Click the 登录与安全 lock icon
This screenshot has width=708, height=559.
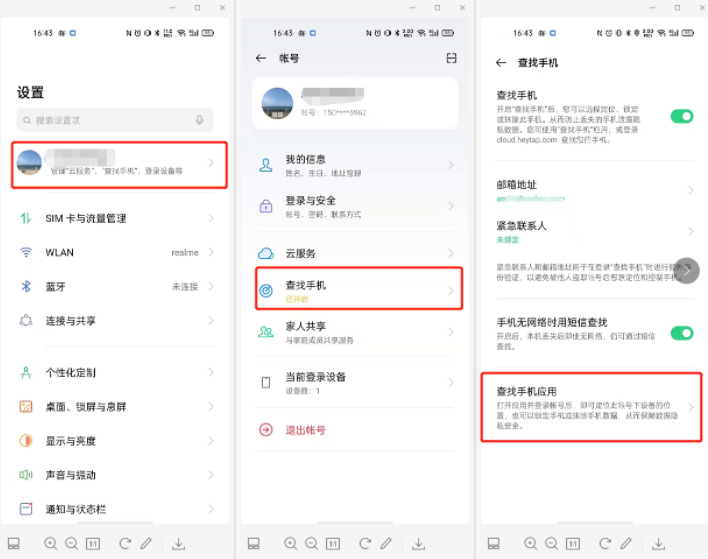click(x=266, y=206)
